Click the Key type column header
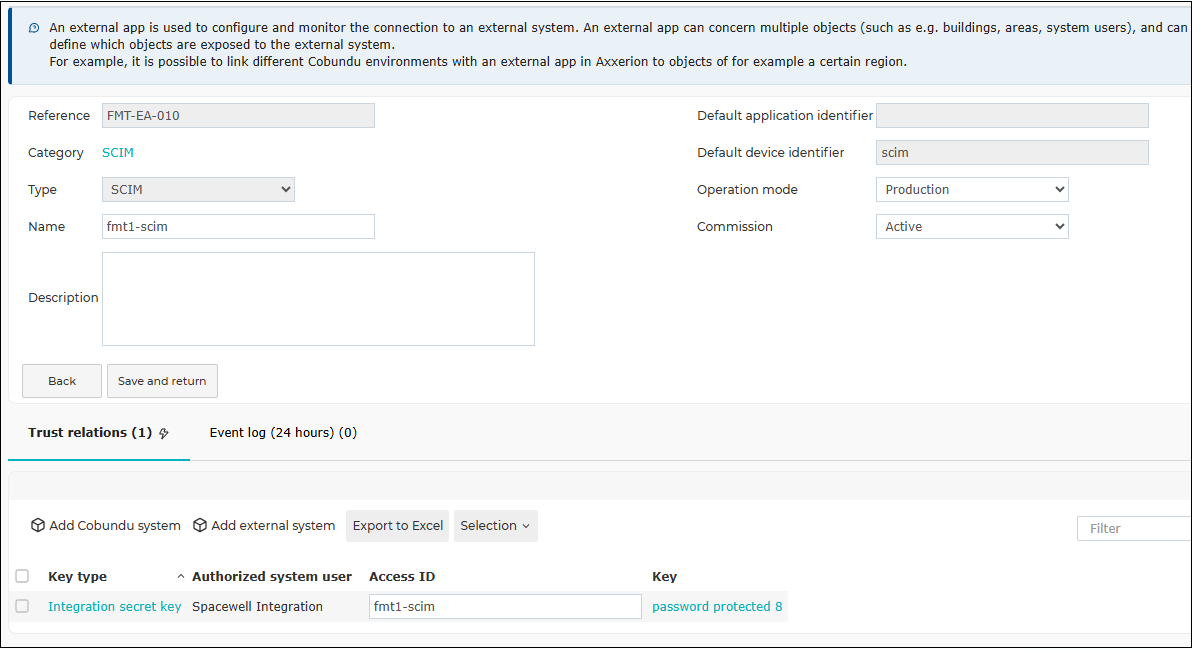This screenshot has height=649, width=1192. tap(78, 577)
